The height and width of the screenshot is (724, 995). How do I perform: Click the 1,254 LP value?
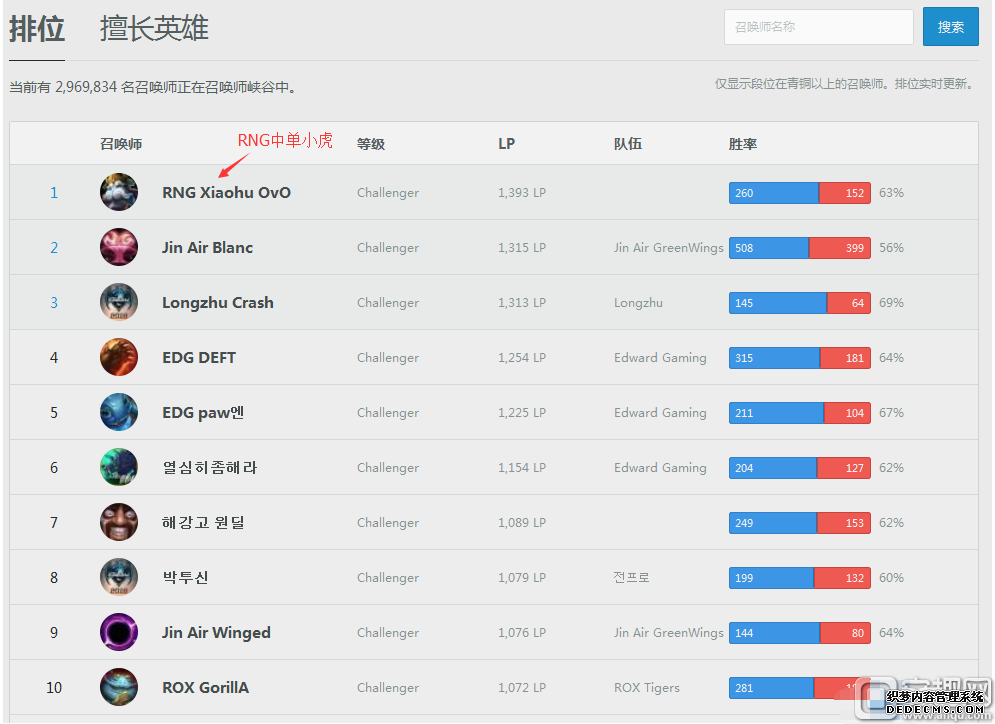(x=522, y=358)
